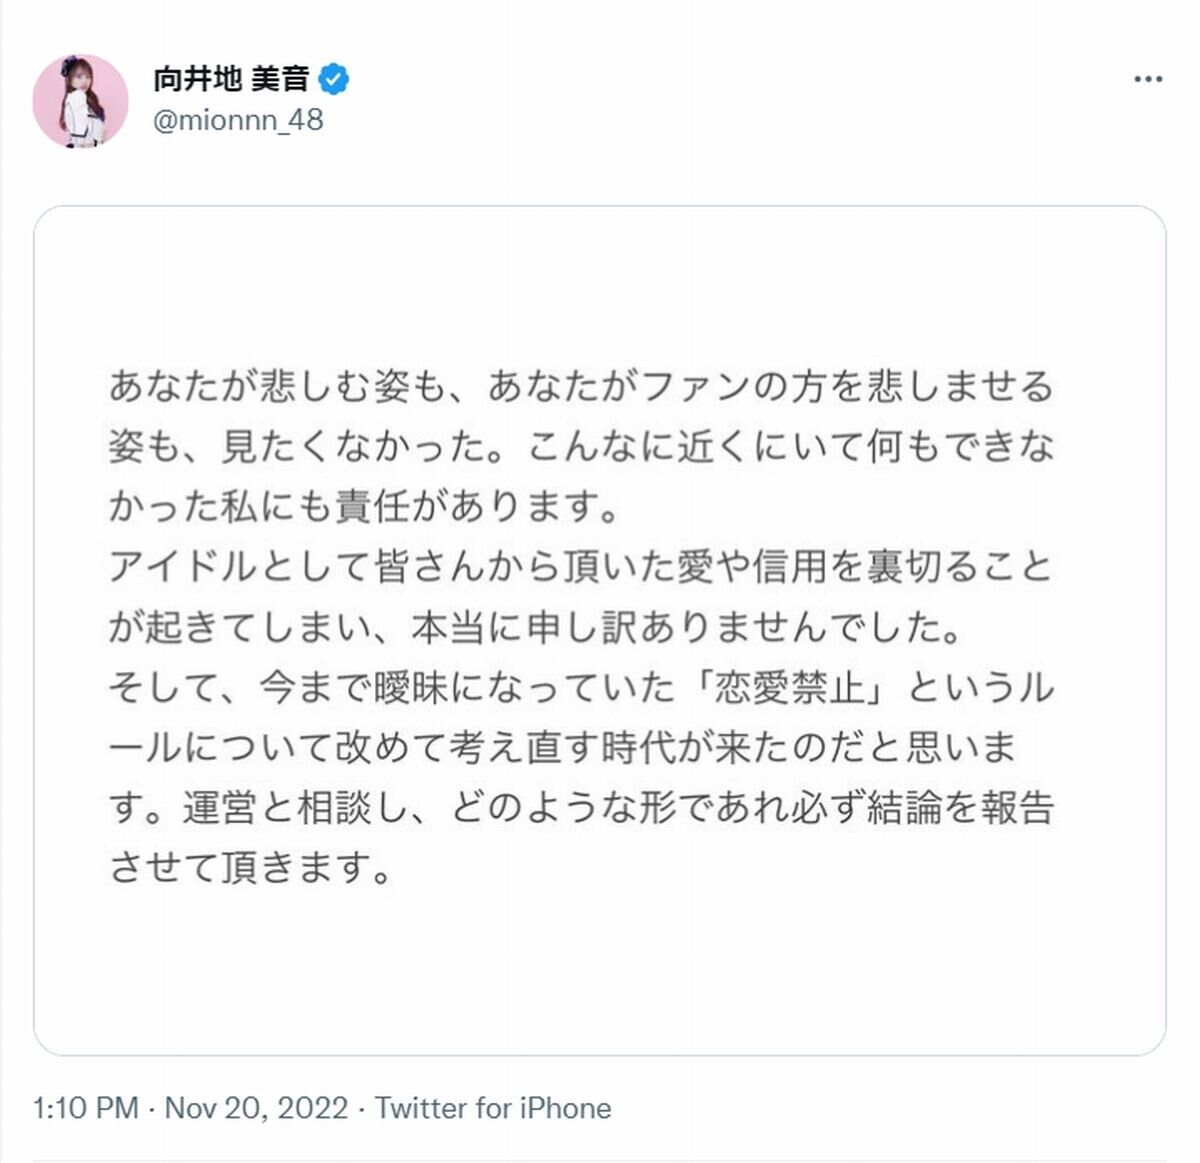Viewport: 1200px width, 1163px height.
Task: Open the pink profile avatar
Action: tap(81, 101)
